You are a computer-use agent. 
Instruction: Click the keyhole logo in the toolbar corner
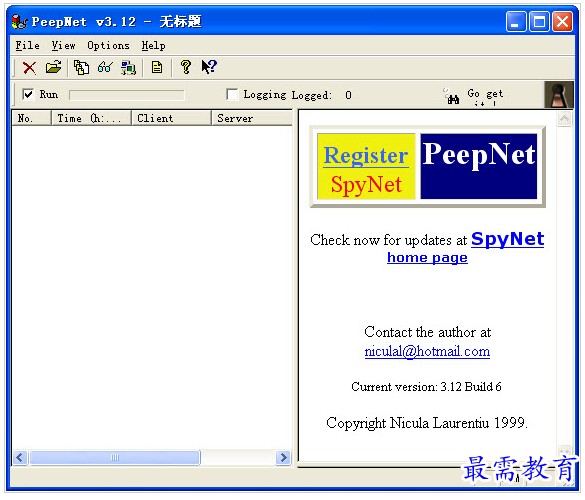559,95
